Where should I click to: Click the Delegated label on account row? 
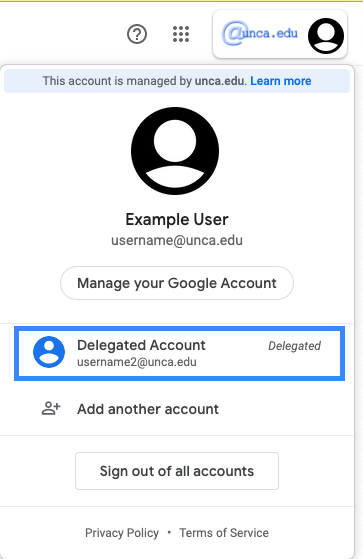(x=295, y=346)
